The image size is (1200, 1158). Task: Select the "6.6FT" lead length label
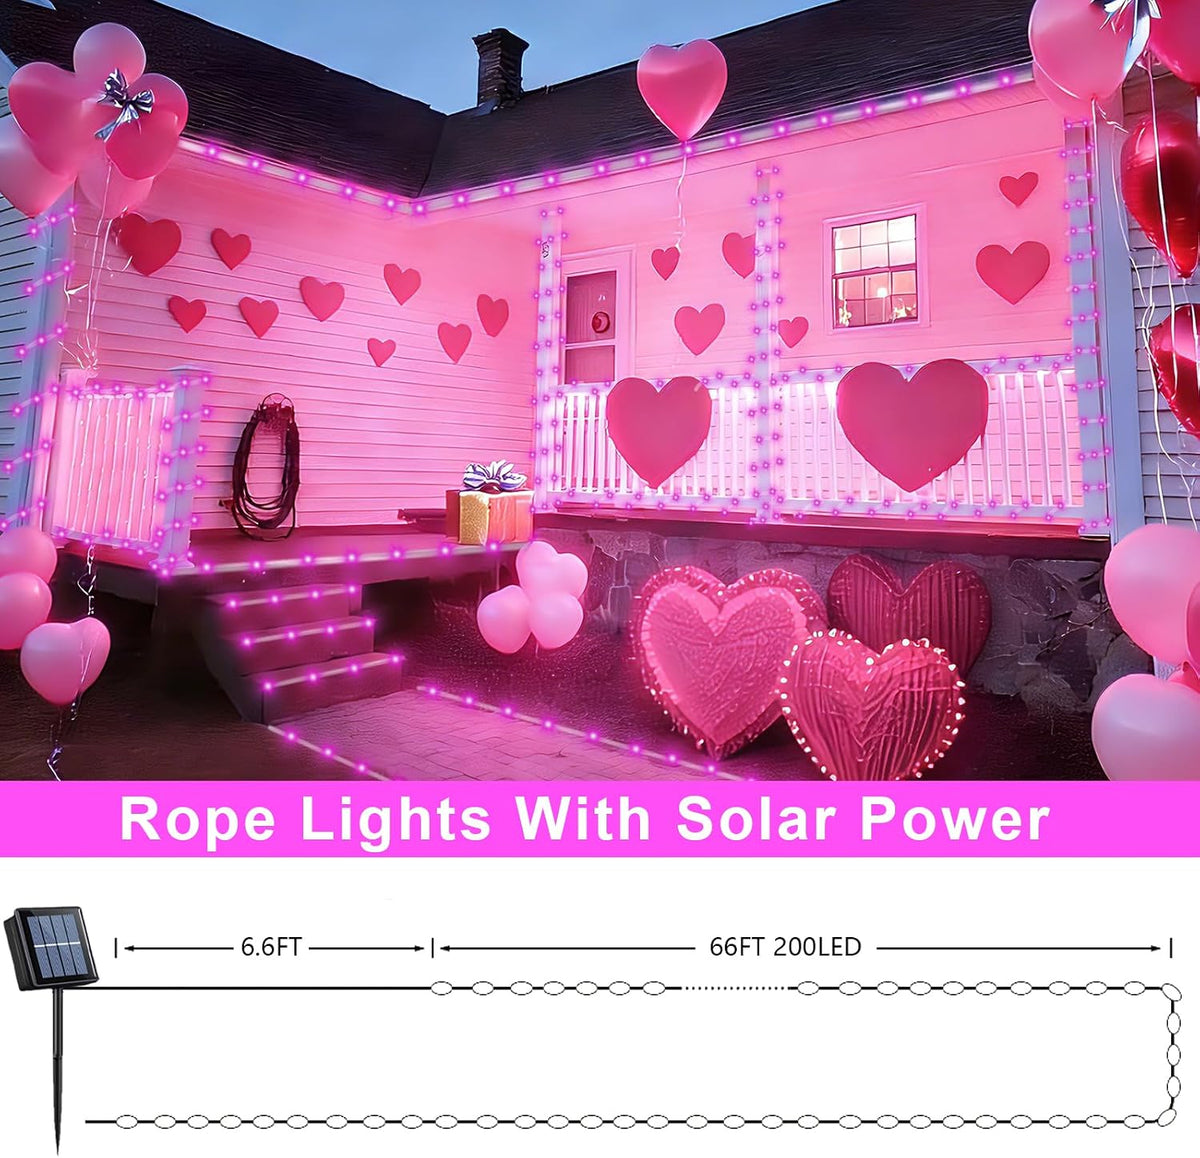271,947
